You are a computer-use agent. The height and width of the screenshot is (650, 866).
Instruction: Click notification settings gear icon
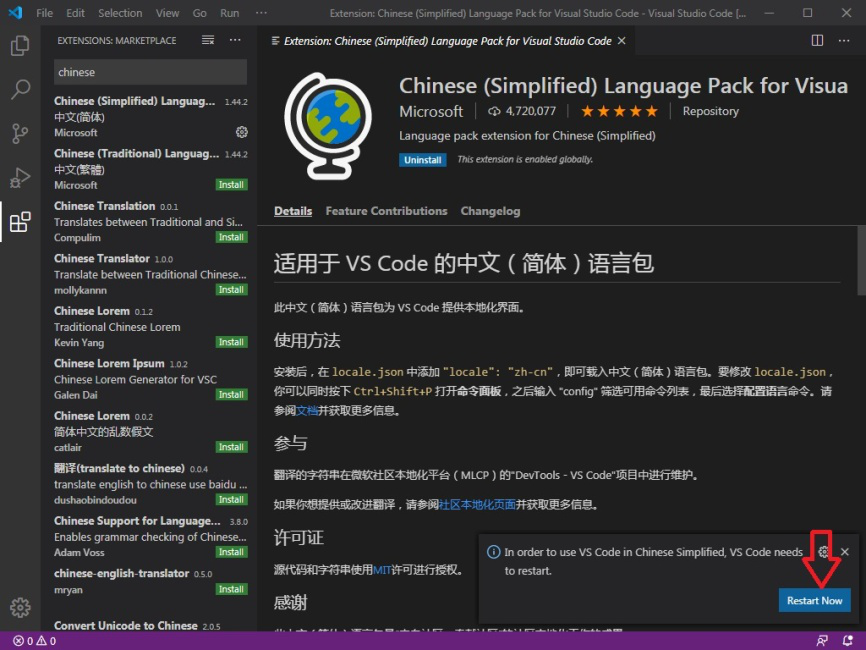pos(823,552)
